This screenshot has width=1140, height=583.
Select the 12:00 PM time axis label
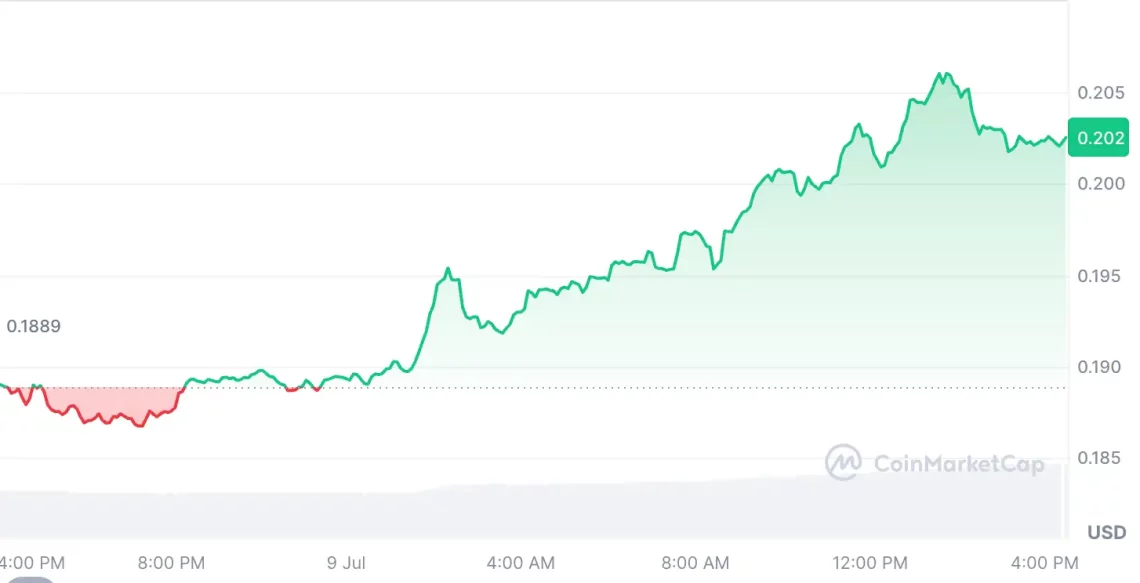[871, 563]
